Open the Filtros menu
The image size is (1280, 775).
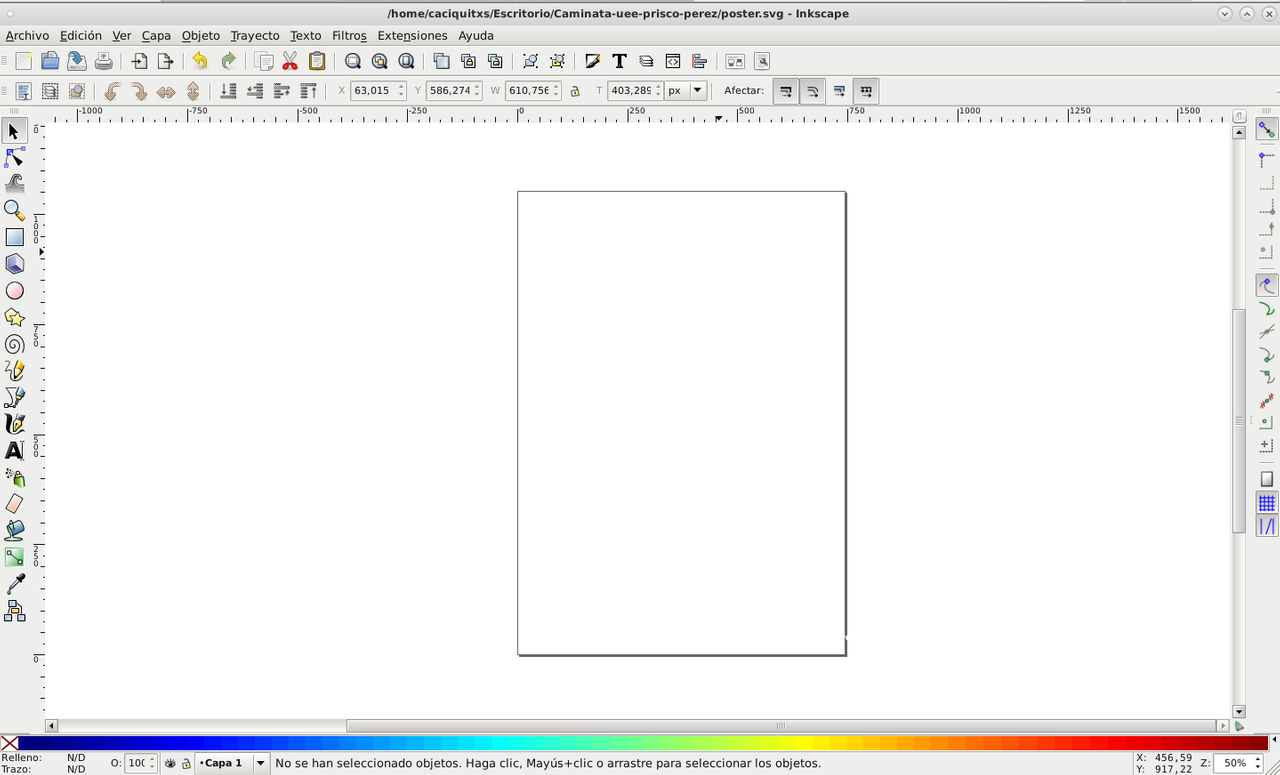point(349,35)
